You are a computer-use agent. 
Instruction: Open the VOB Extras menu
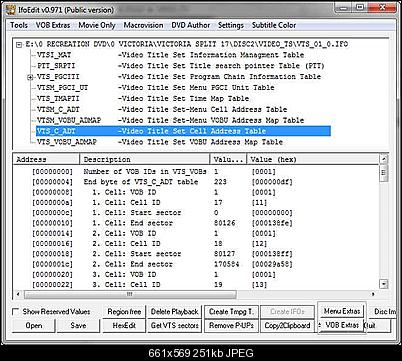[x=53, y=25]
